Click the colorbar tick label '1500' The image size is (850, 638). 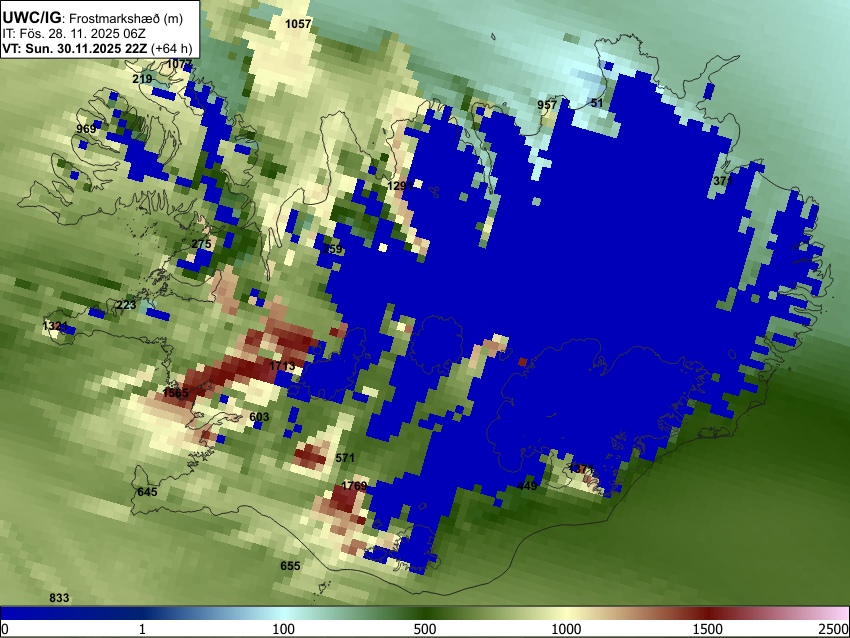pos(708,629)
